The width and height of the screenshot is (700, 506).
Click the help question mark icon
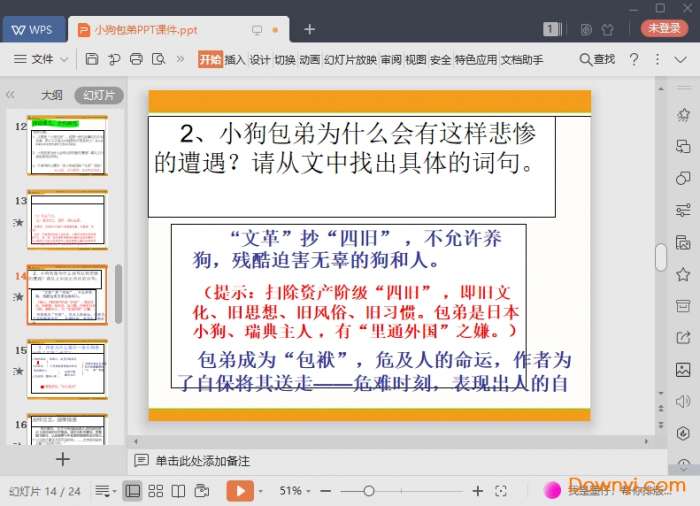coord(633,60)
